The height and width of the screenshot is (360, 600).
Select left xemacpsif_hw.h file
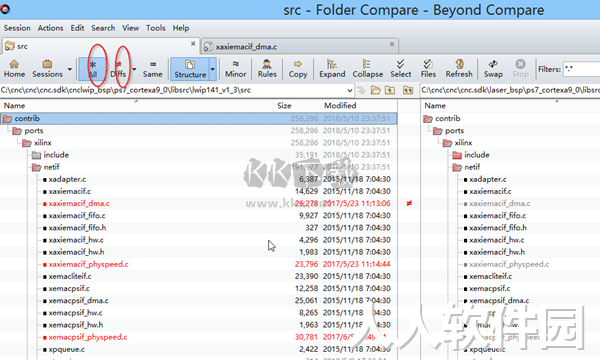[x=76, y=325]
